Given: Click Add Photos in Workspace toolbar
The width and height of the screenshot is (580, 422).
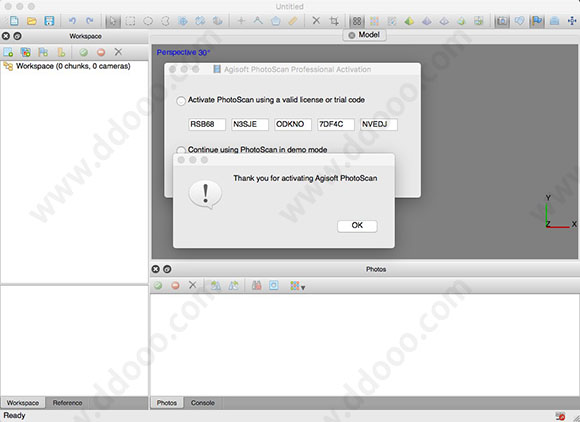Looking at the screenshot, I should [26, 52].
